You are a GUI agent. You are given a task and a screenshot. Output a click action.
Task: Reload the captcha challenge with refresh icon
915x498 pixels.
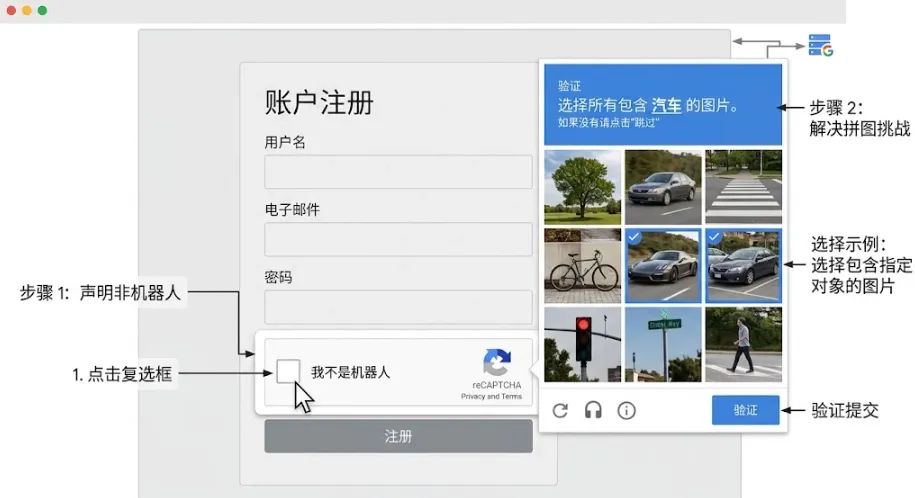pyautogui.click(x=560, y=410)
